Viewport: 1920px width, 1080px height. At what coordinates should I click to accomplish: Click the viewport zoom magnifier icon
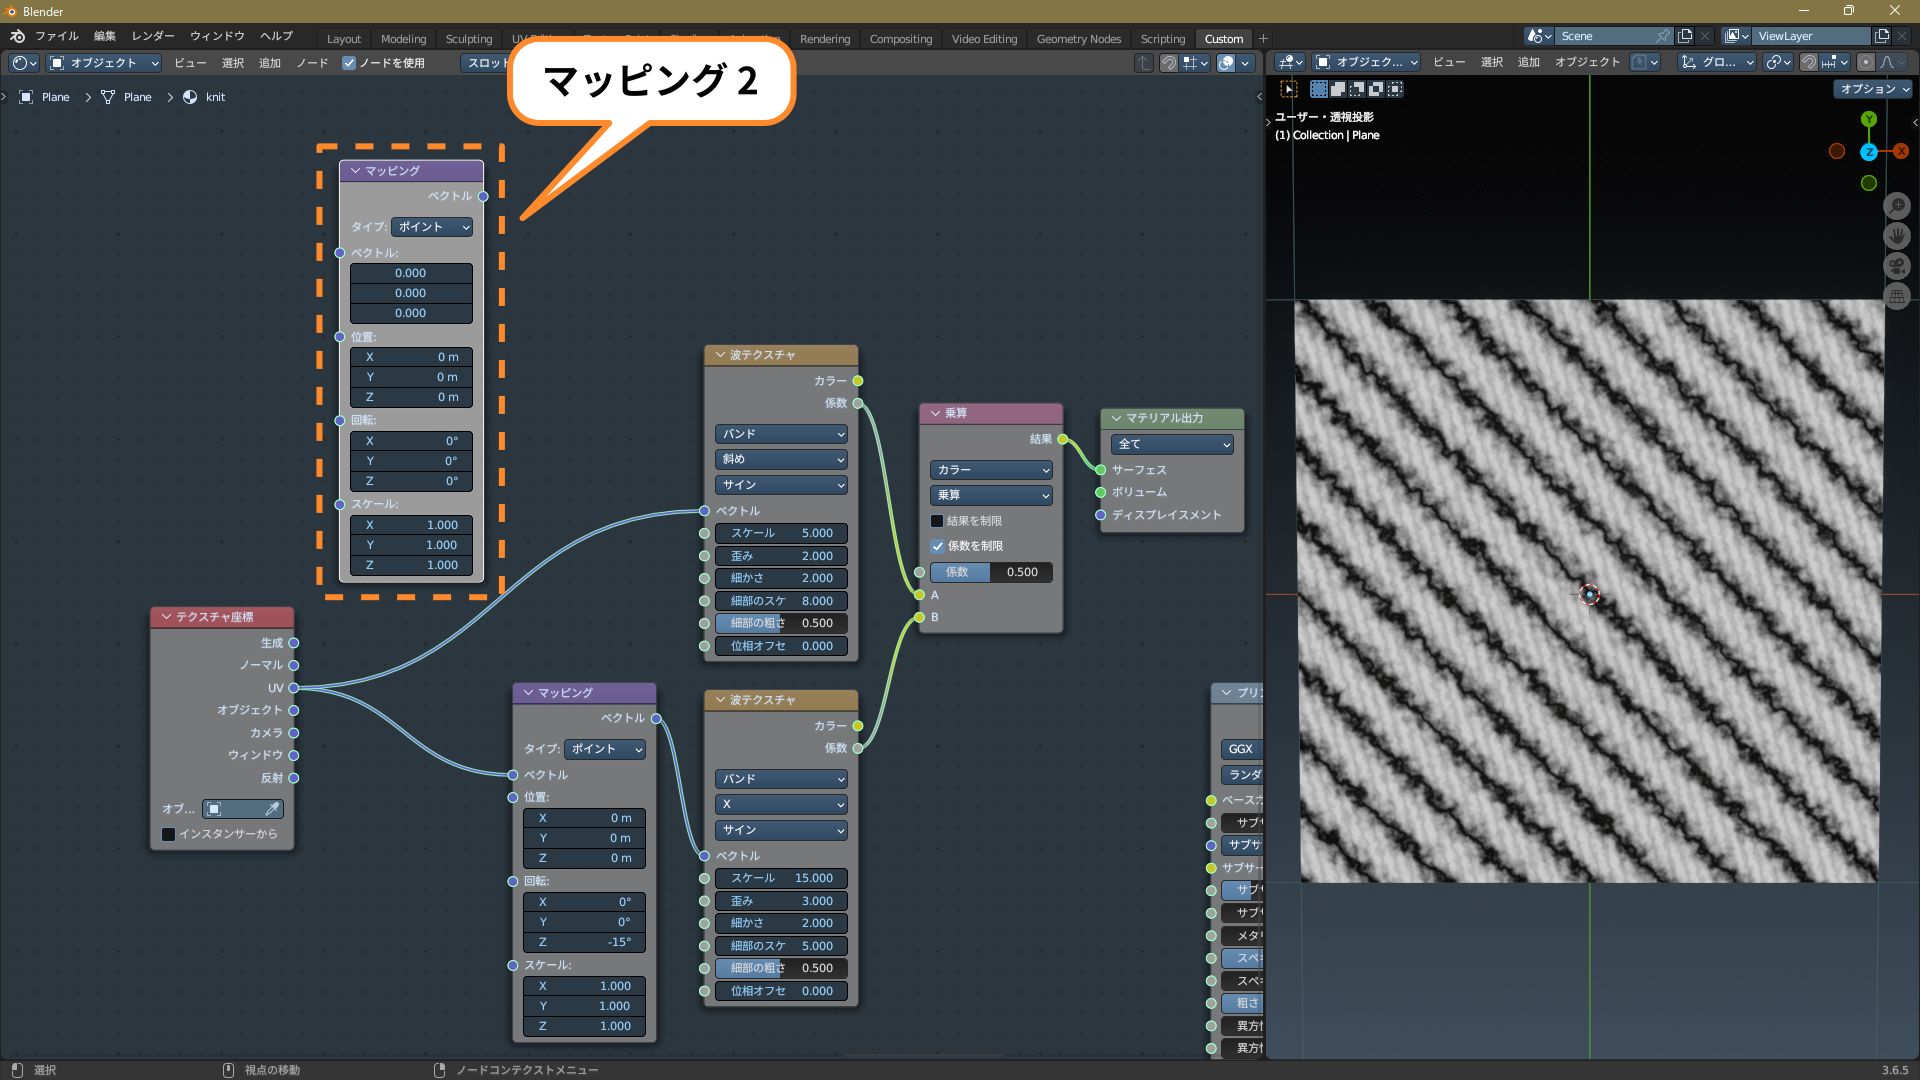tap(1896, 206)
